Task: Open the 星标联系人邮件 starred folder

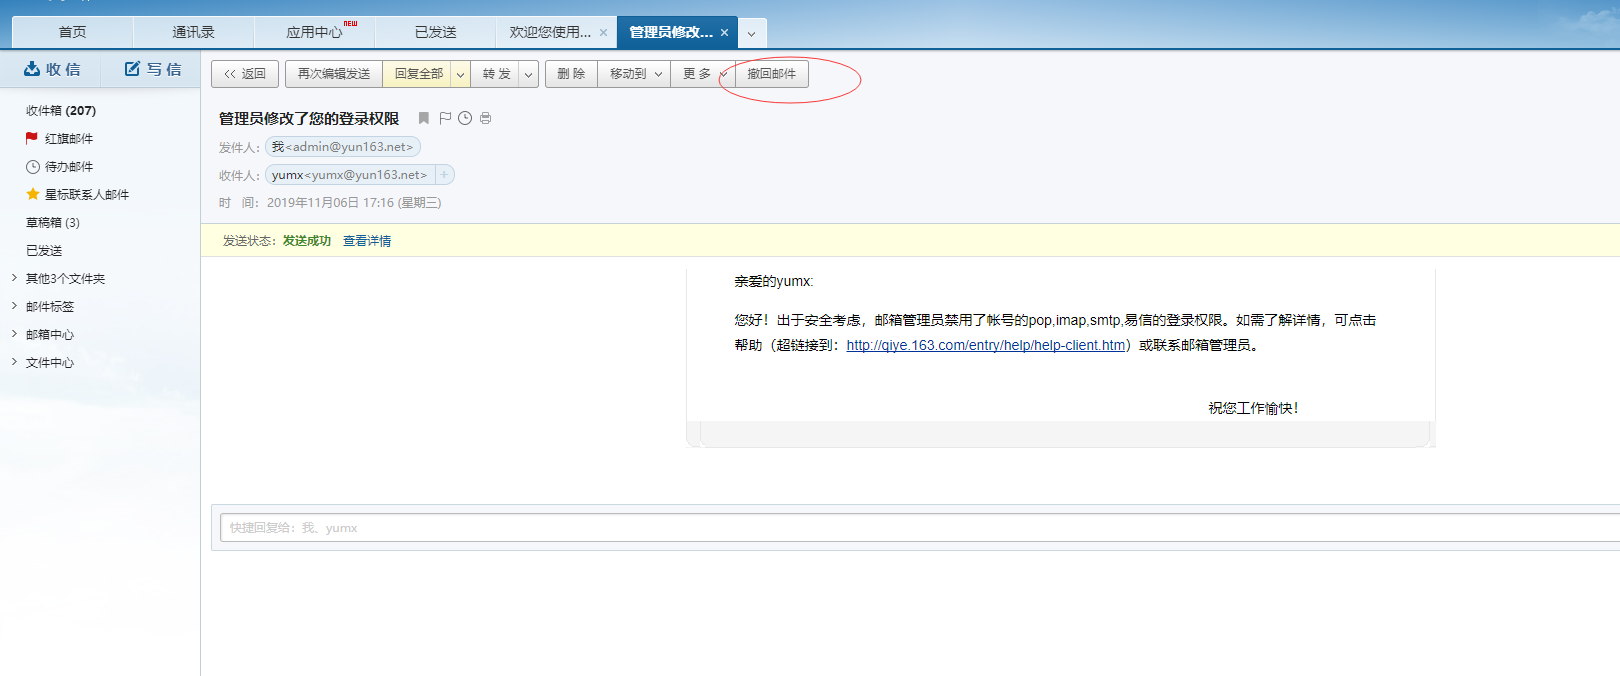Action: (86, 195)
